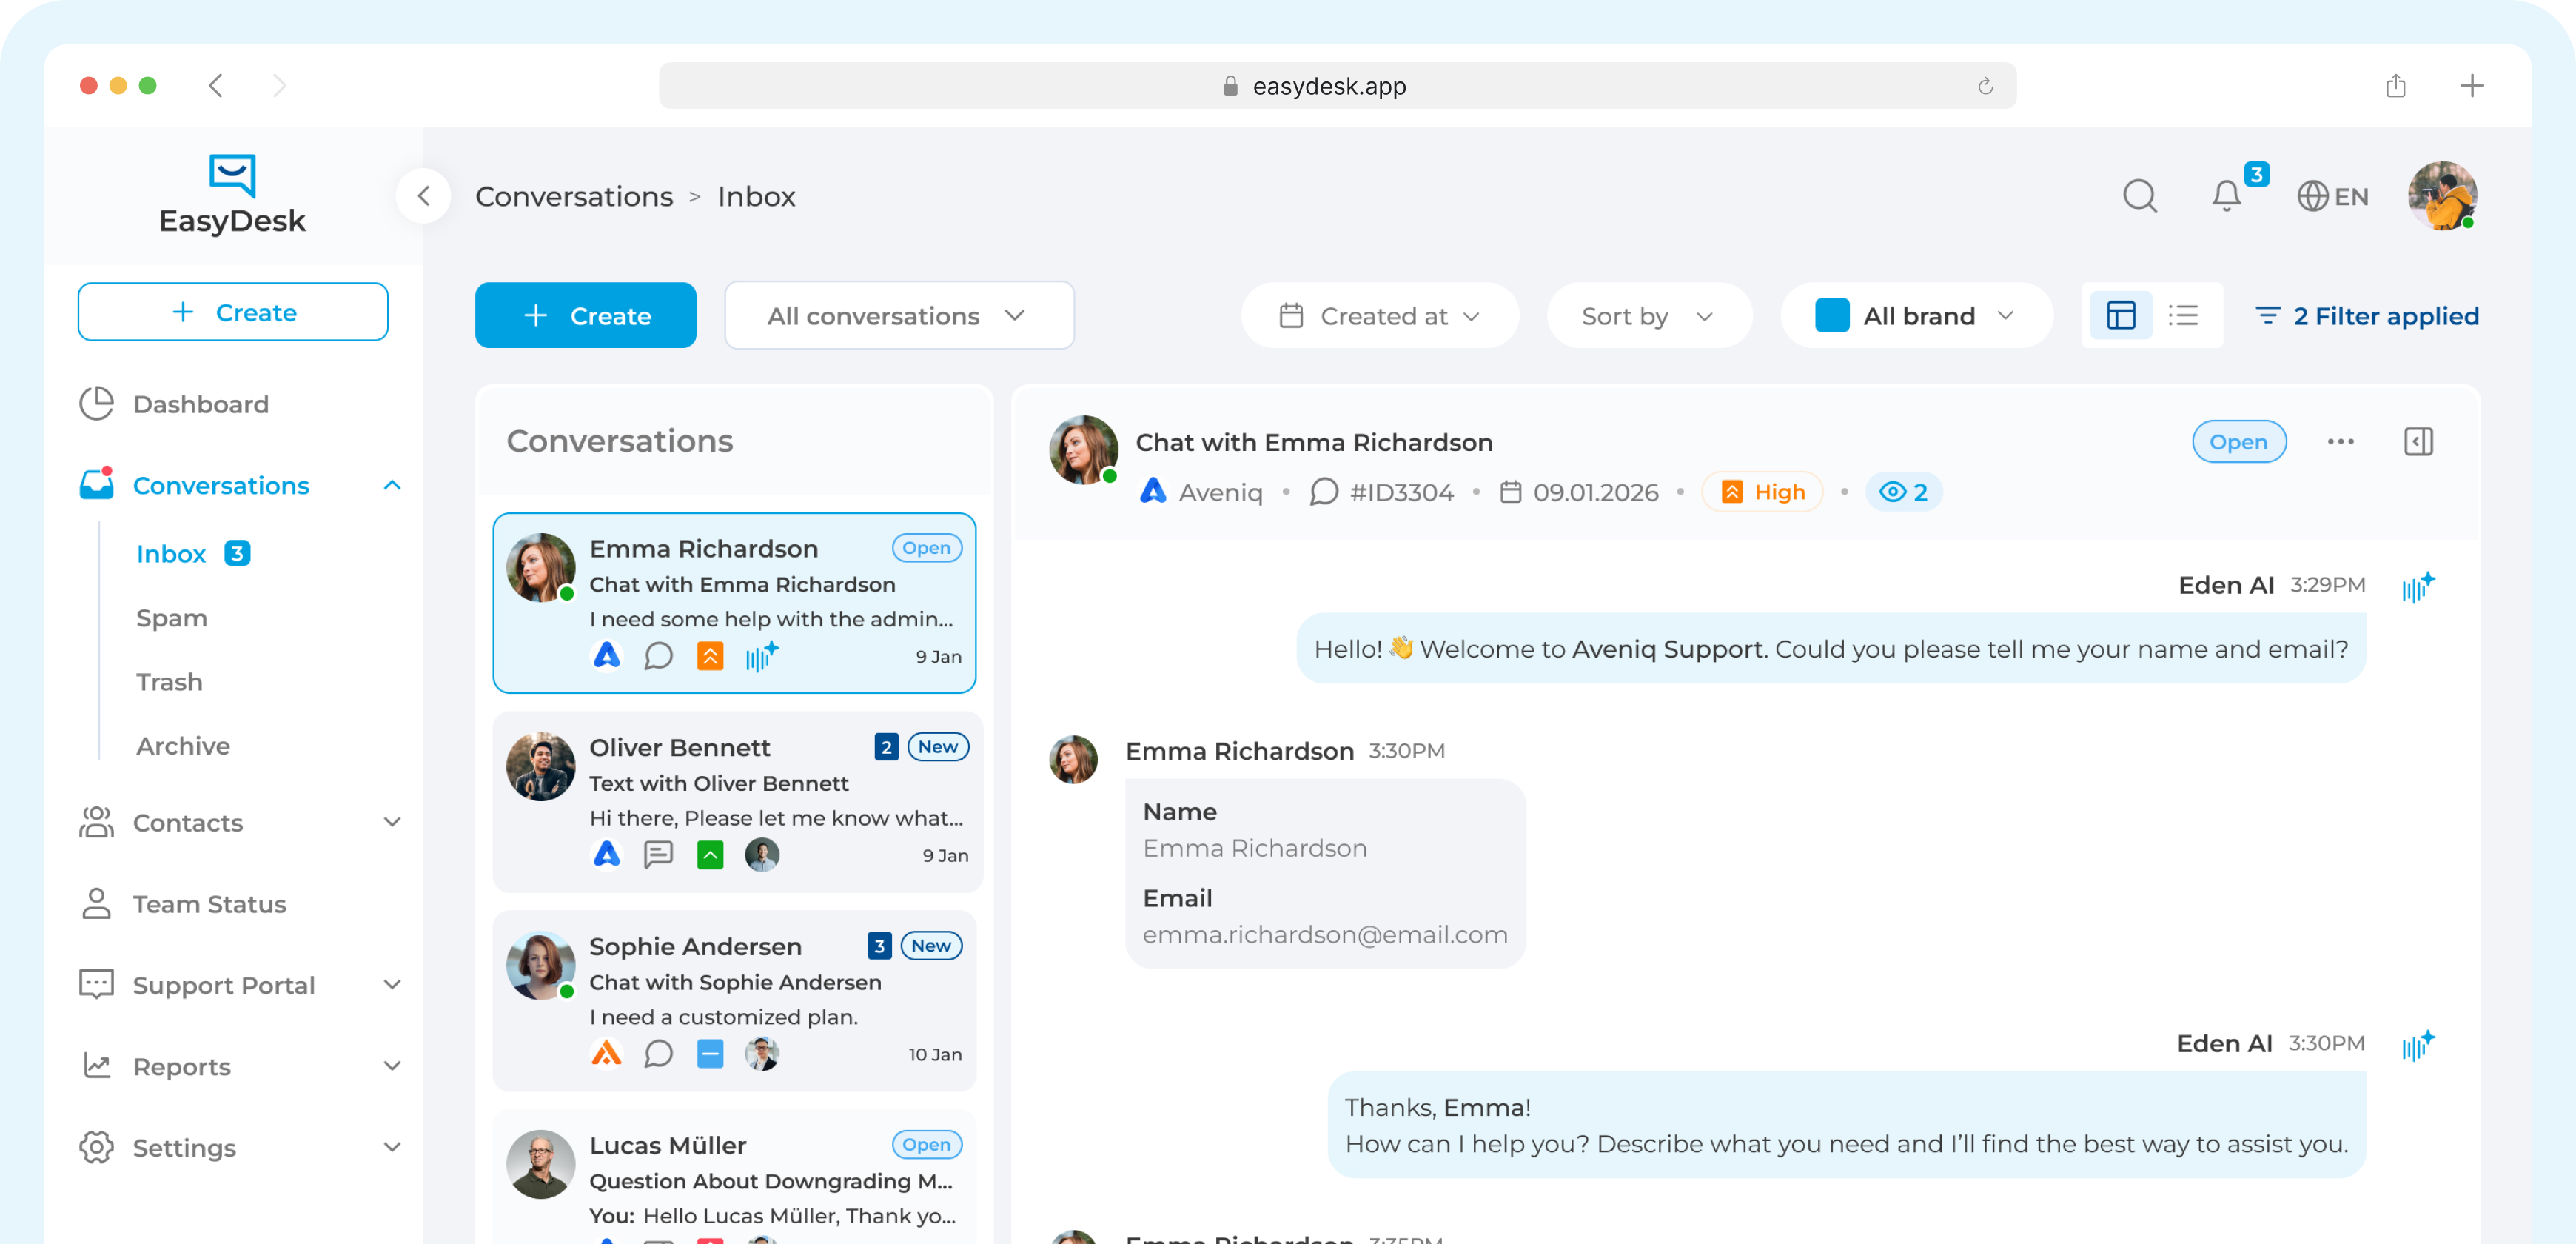
Task: Open the Archive folder
Action: (x=183, y=746)
